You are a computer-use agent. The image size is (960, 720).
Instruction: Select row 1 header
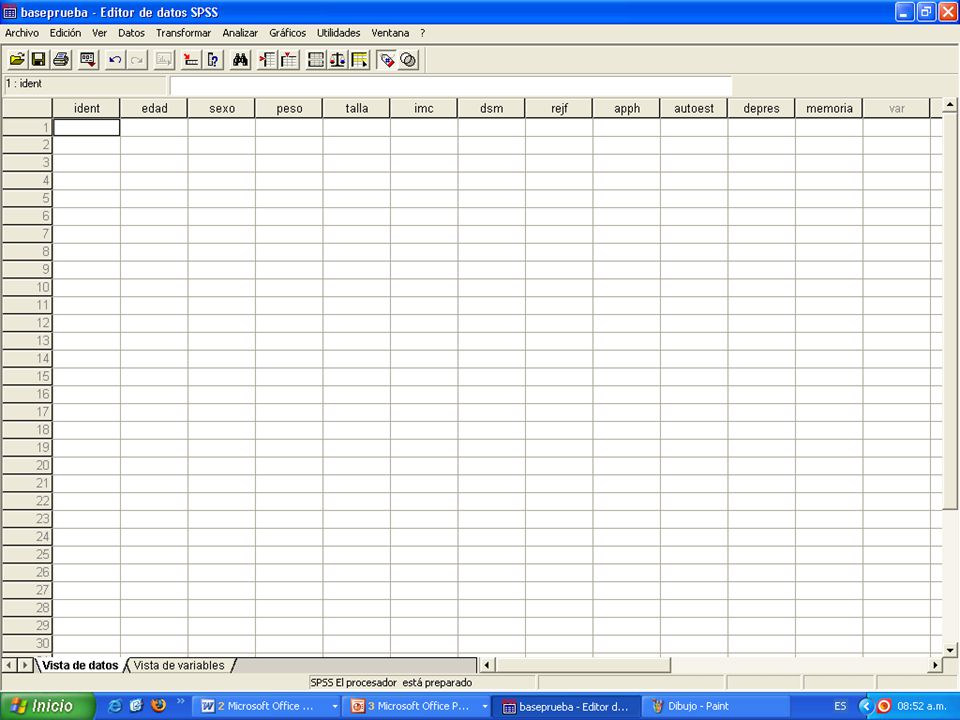[x=27, y=127]
